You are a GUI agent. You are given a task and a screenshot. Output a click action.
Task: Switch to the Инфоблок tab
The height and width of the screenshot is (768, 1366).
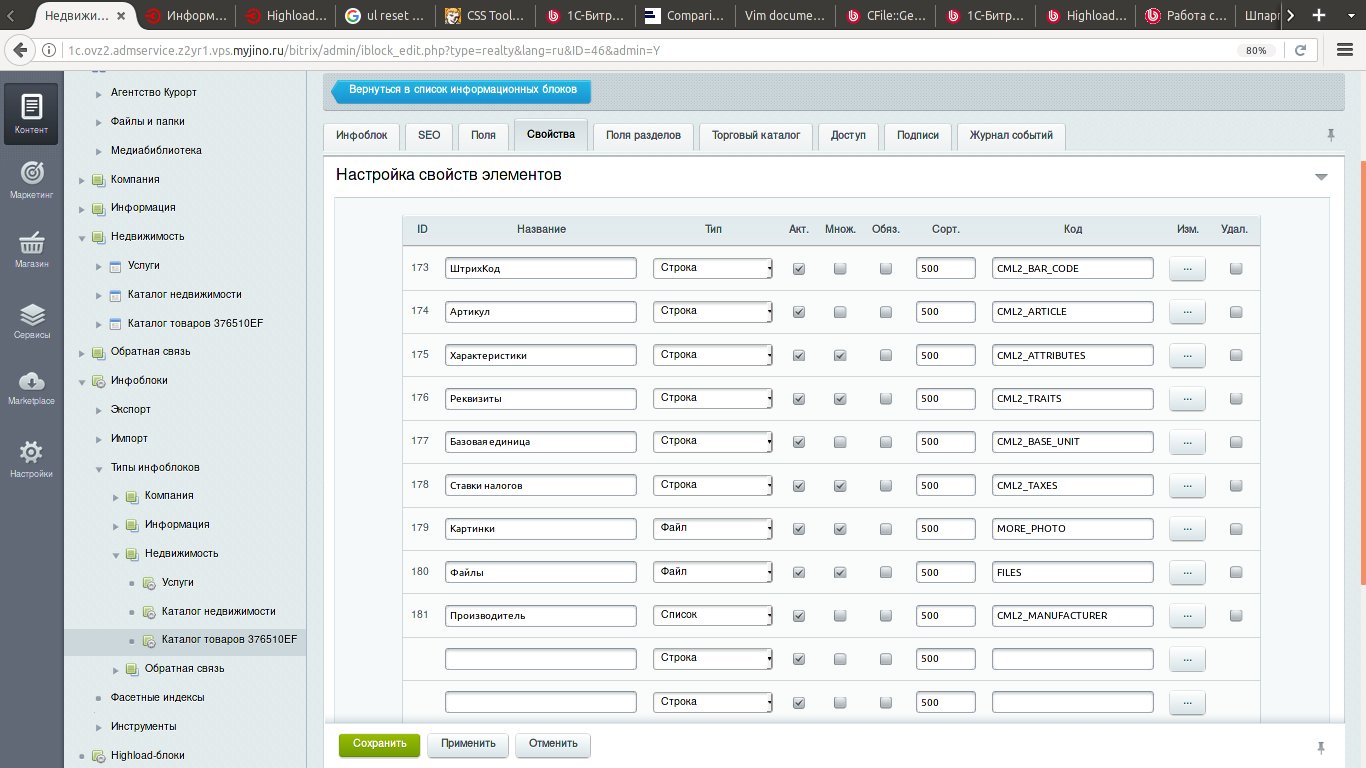tap(362, 136)
